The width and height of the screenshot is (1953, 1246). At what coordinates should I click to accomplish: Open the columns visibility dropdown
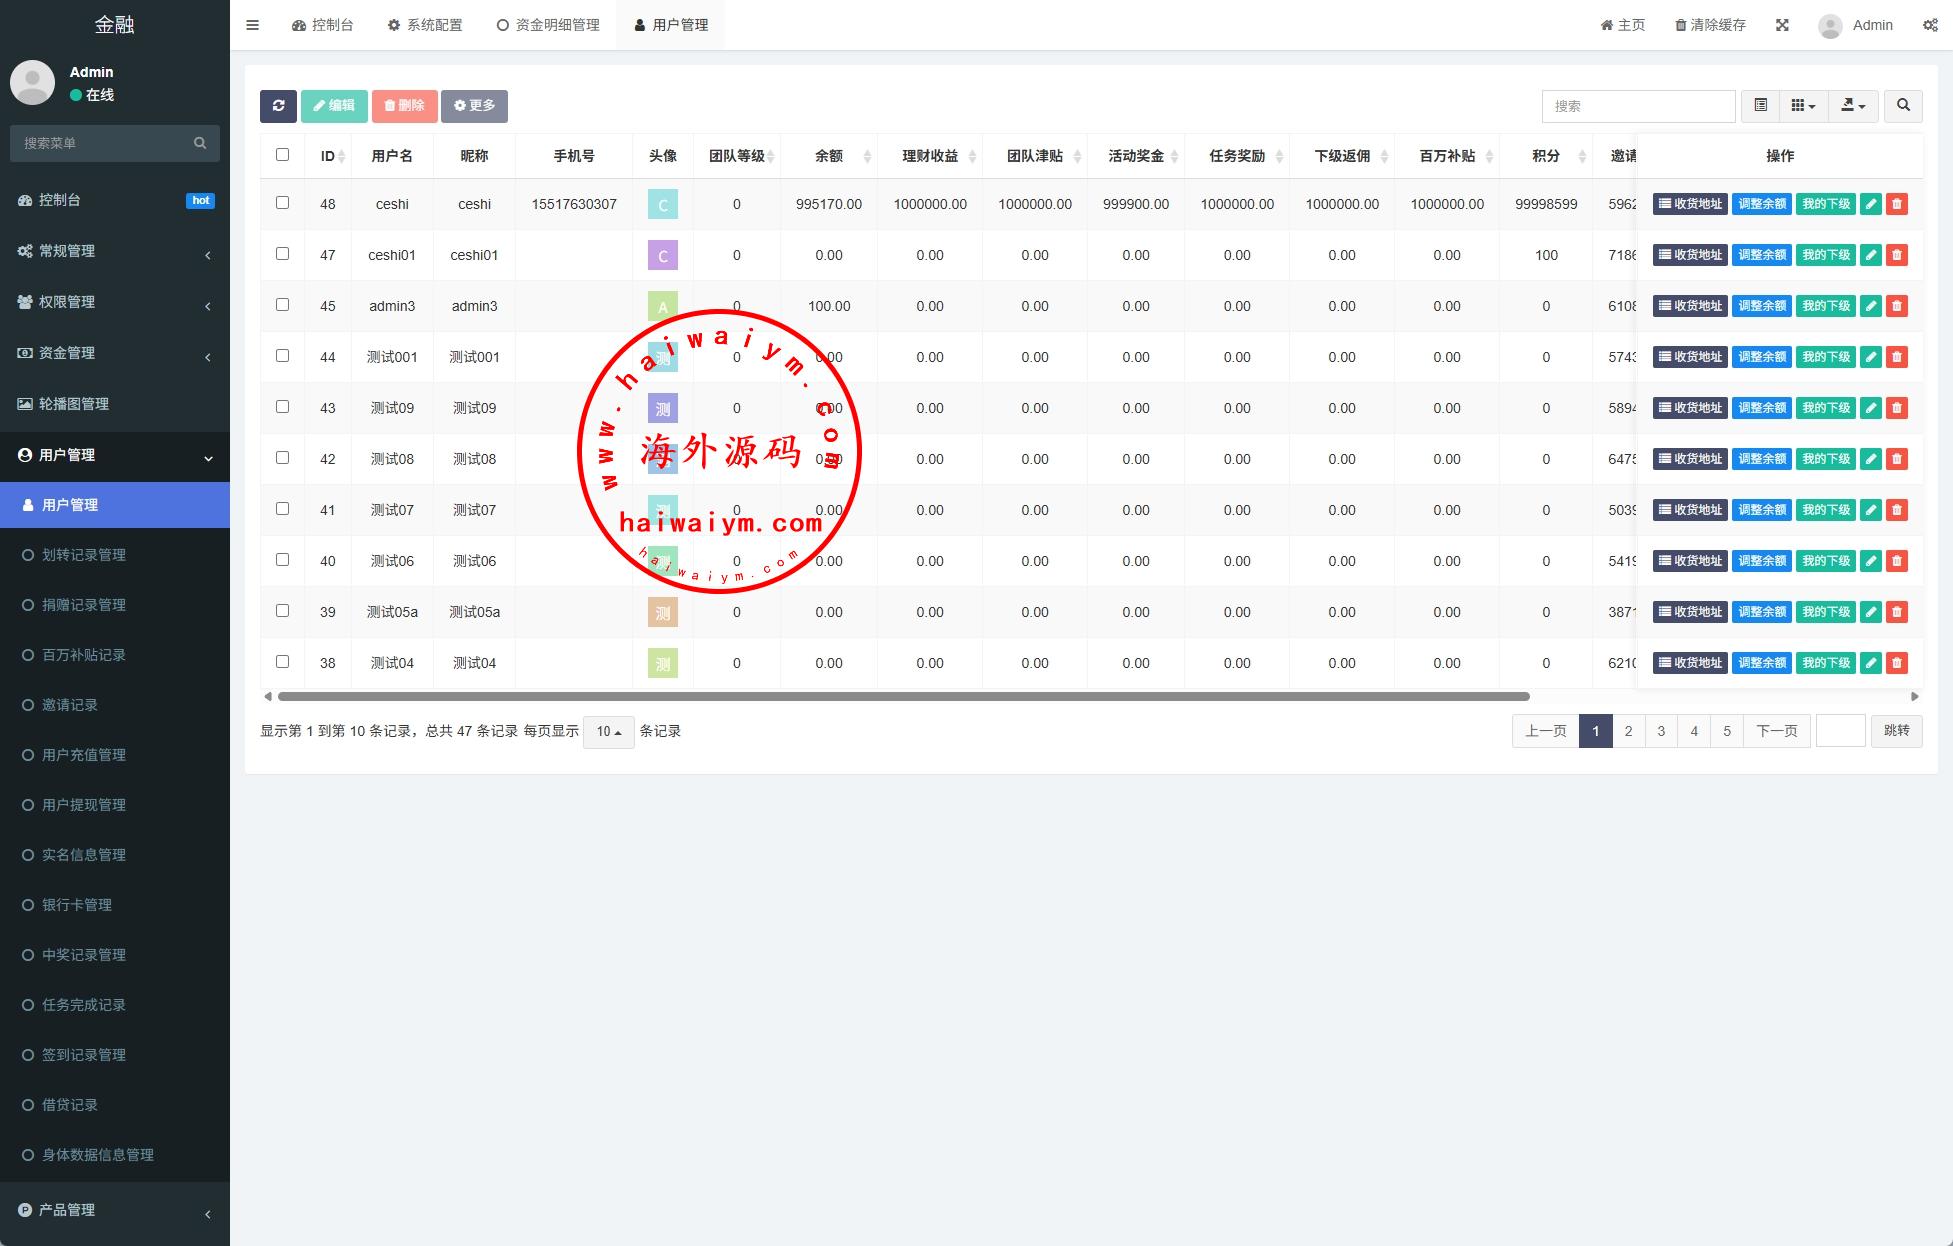(x=1802, y=105)
